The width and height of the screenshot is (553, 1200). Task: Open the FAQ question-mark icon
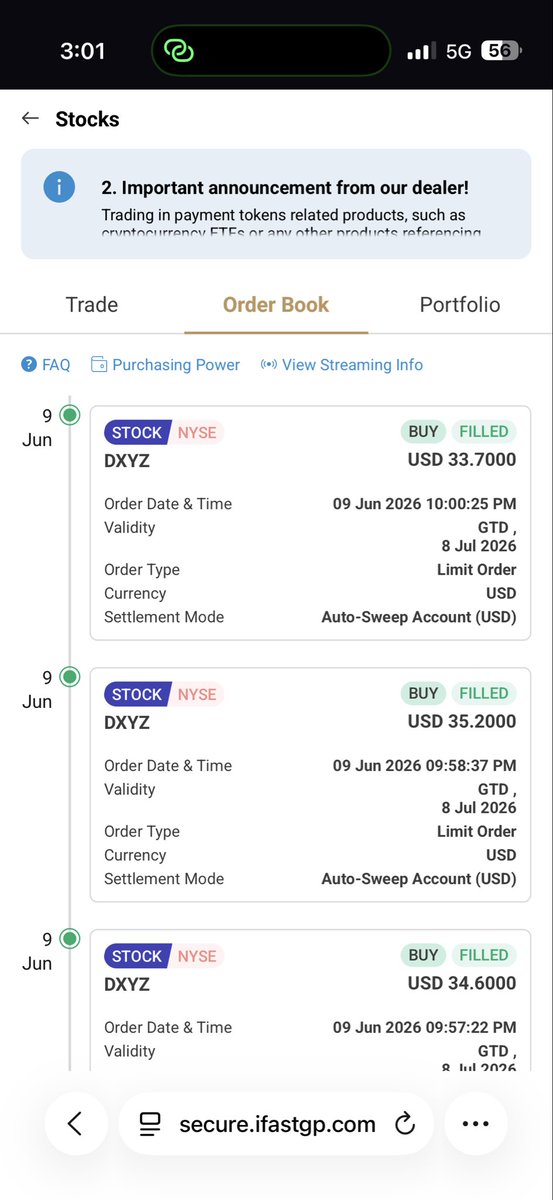point(29,365)
